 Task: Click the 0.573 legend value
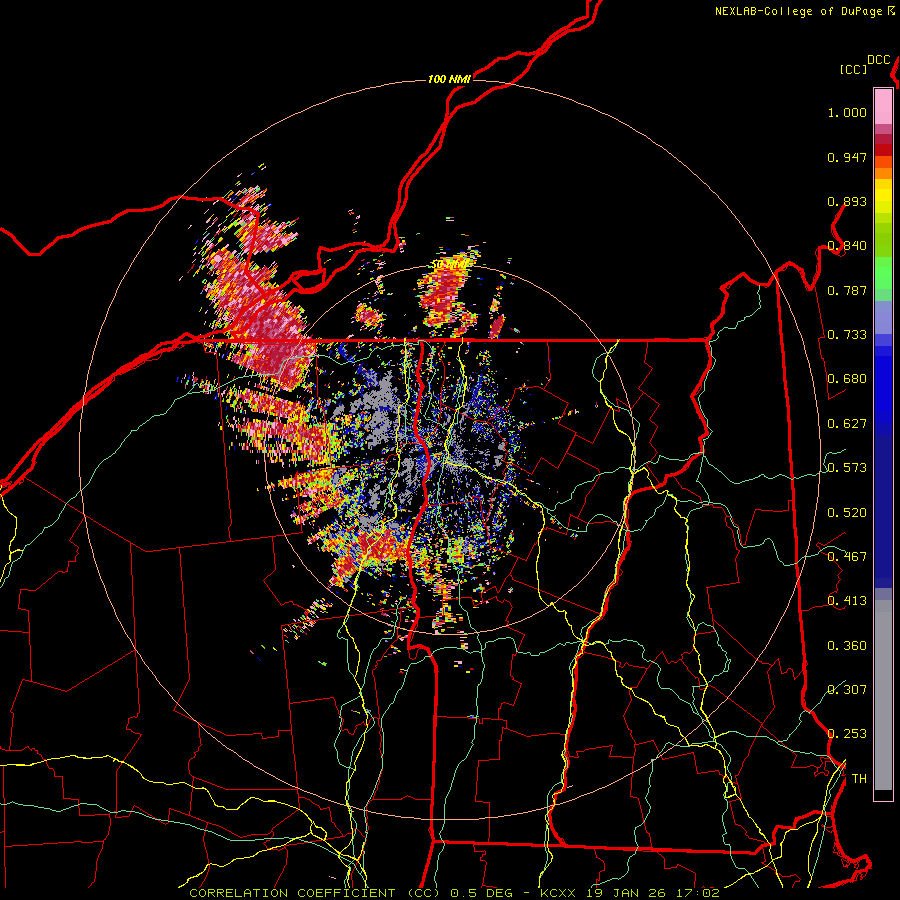coord(847,468)
